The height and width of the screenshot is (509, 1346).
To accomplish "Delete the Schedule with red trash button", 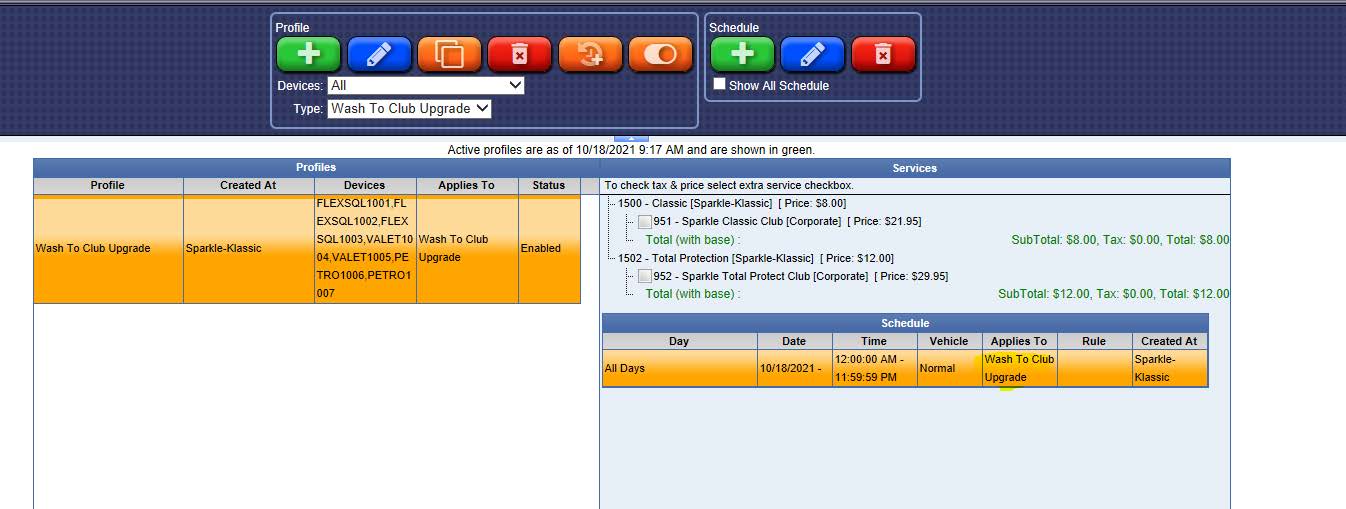I will click(883, 54).
